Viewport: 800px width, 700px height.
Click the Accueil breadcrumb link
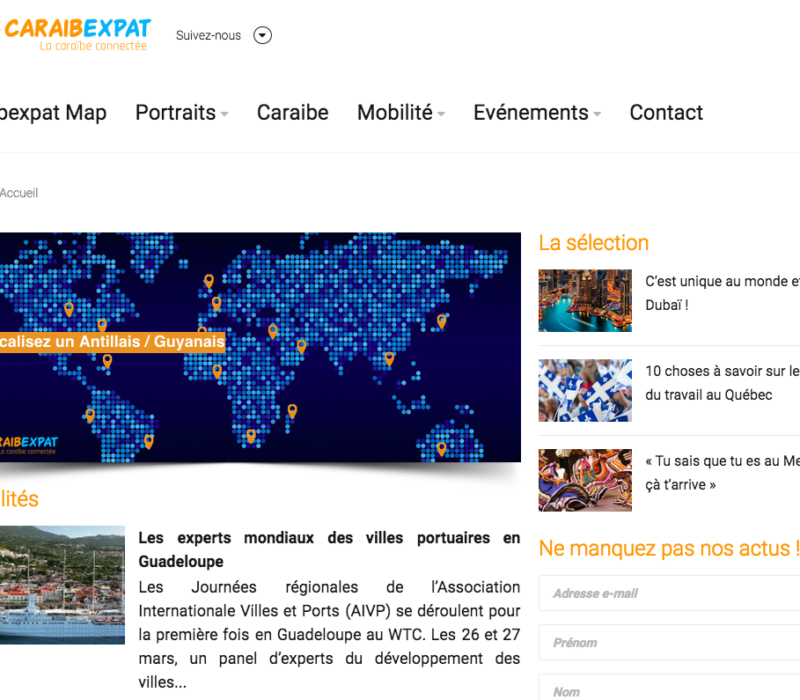coord(18,193)
